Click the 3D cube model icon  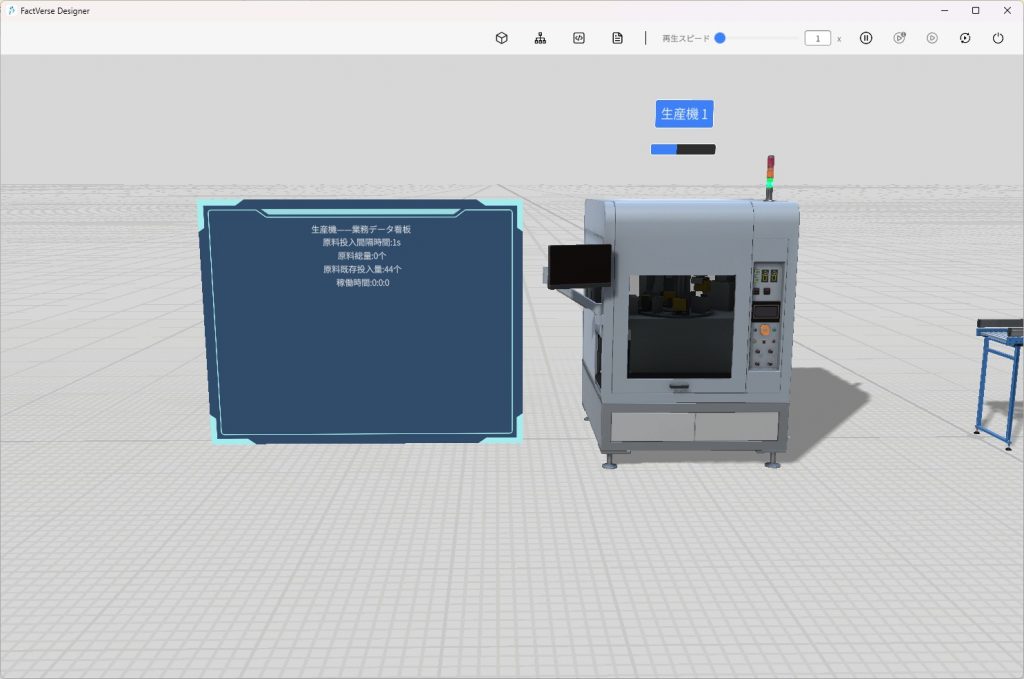[x=502, y=38]
